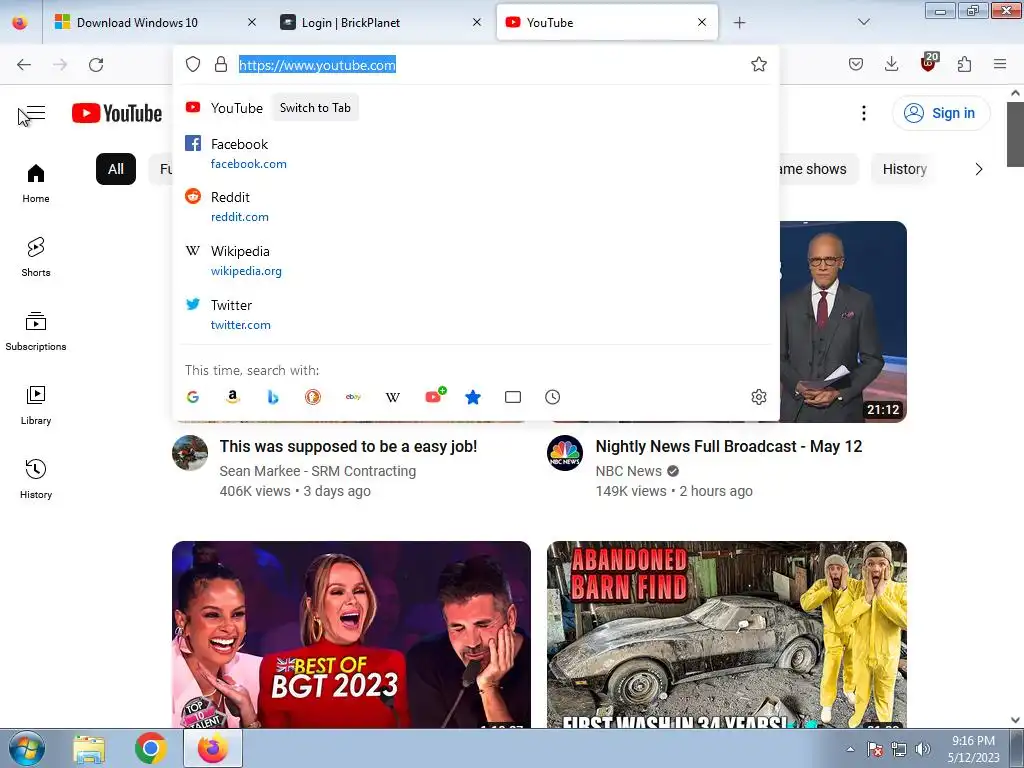Screen dimensions: 1024x768
Task: Click the forward navigation arrow
Action: (60, 65)
